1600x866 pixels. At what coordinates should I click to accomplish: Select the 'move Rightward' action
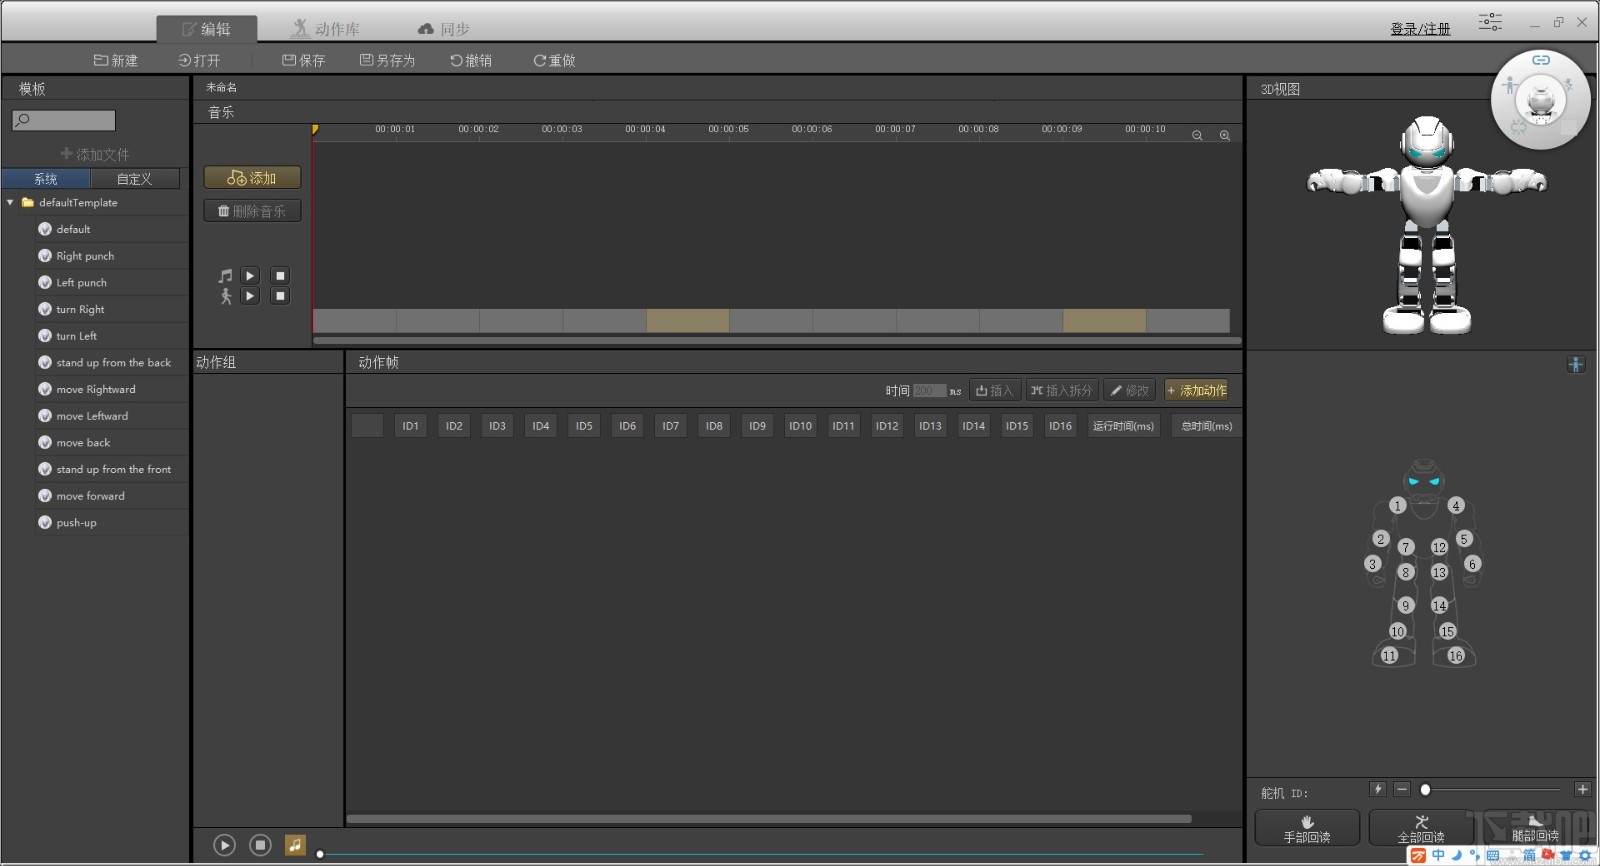coord(96,389)
